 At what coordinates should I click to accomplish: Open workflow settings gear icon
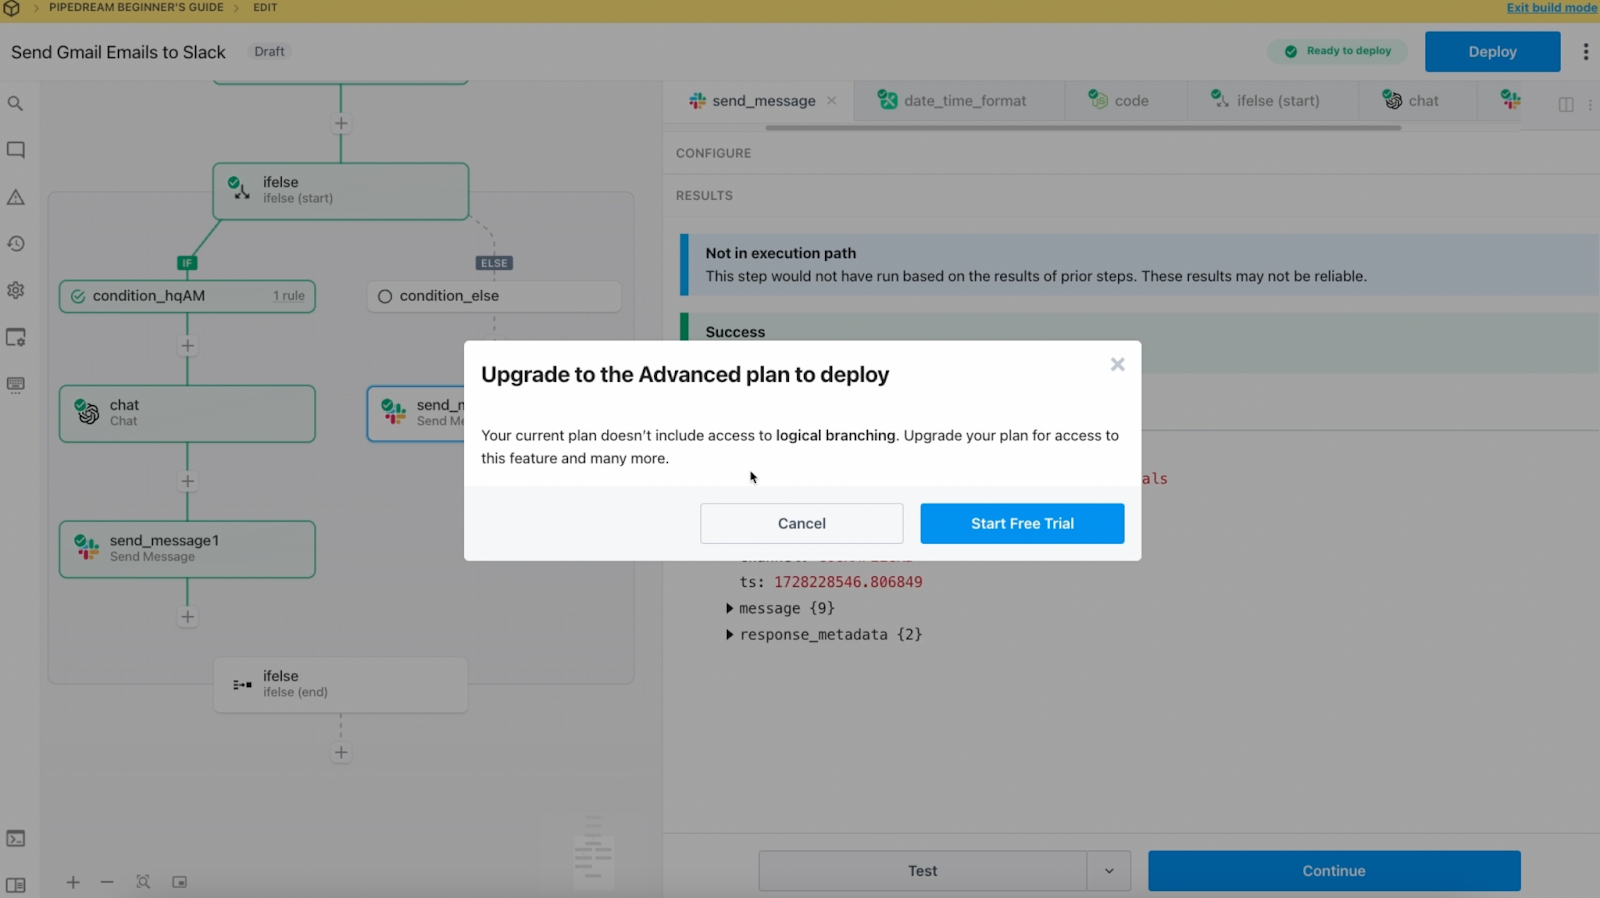point(16,290)
